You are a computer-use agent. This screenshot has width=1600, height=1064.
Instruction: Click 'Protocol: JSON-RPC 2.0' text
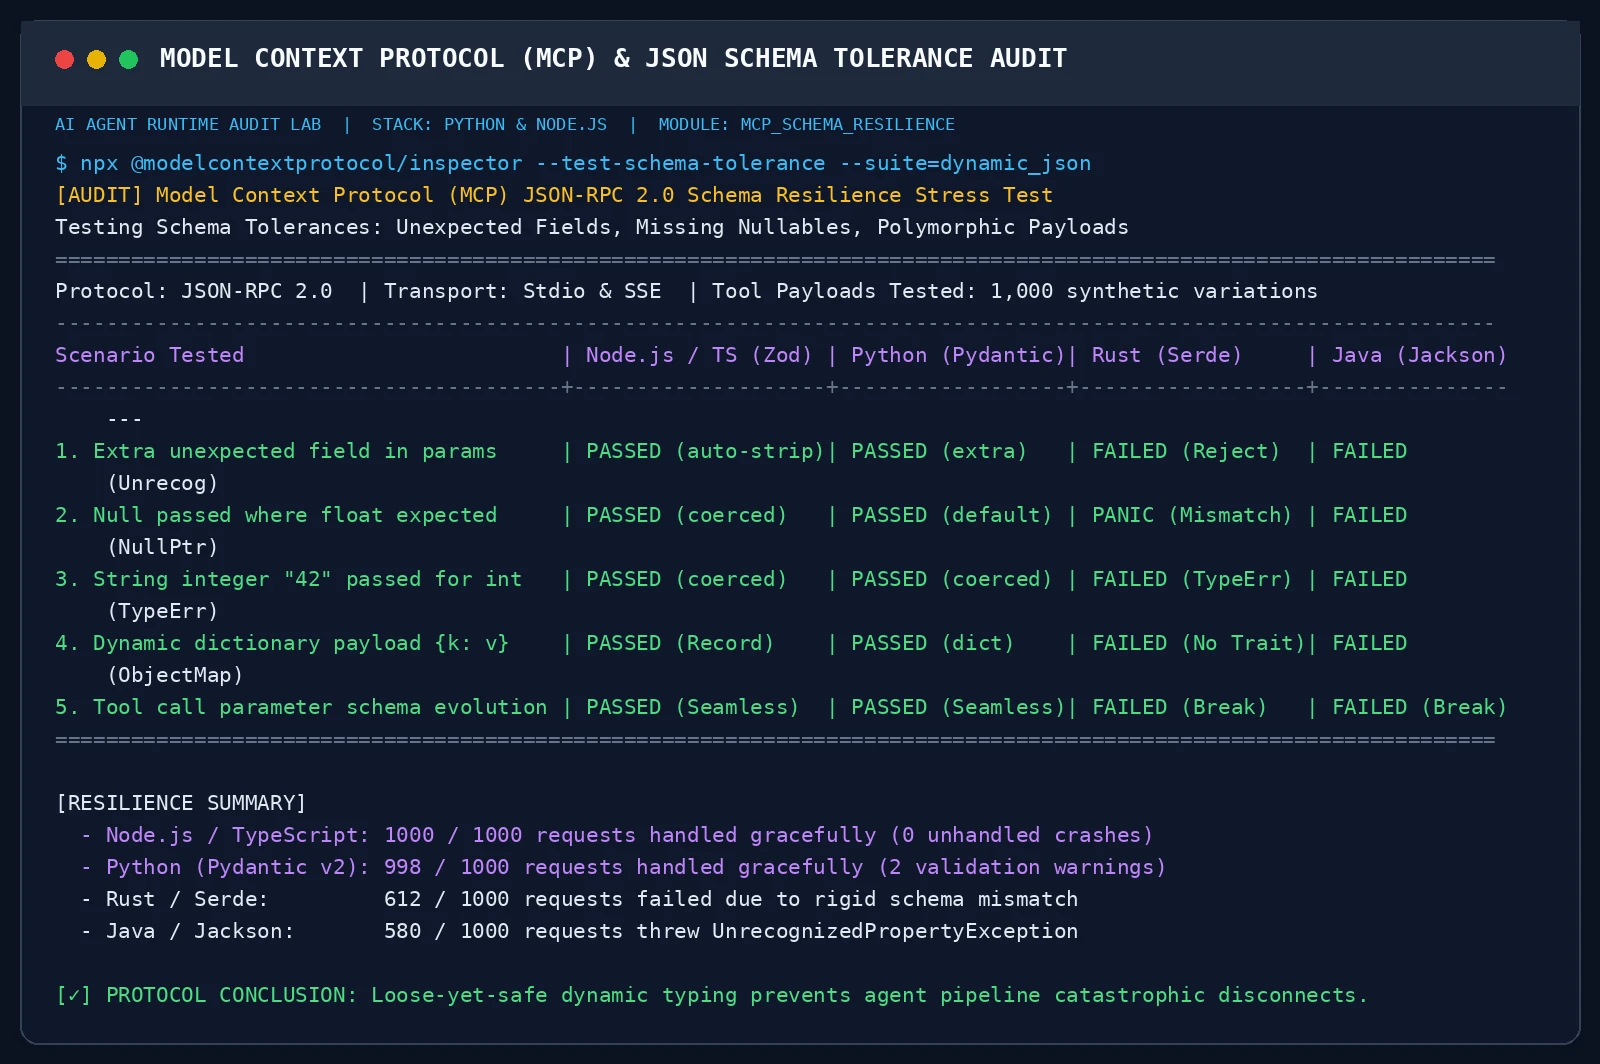point(194,291)
